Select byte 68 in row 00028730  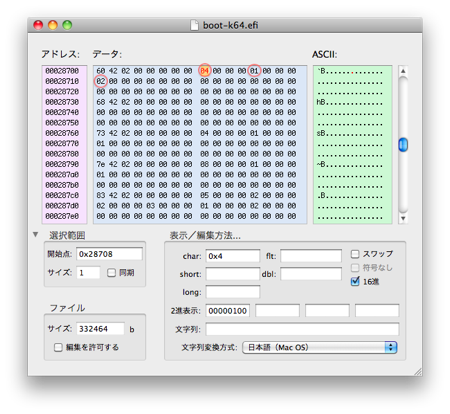101,102
